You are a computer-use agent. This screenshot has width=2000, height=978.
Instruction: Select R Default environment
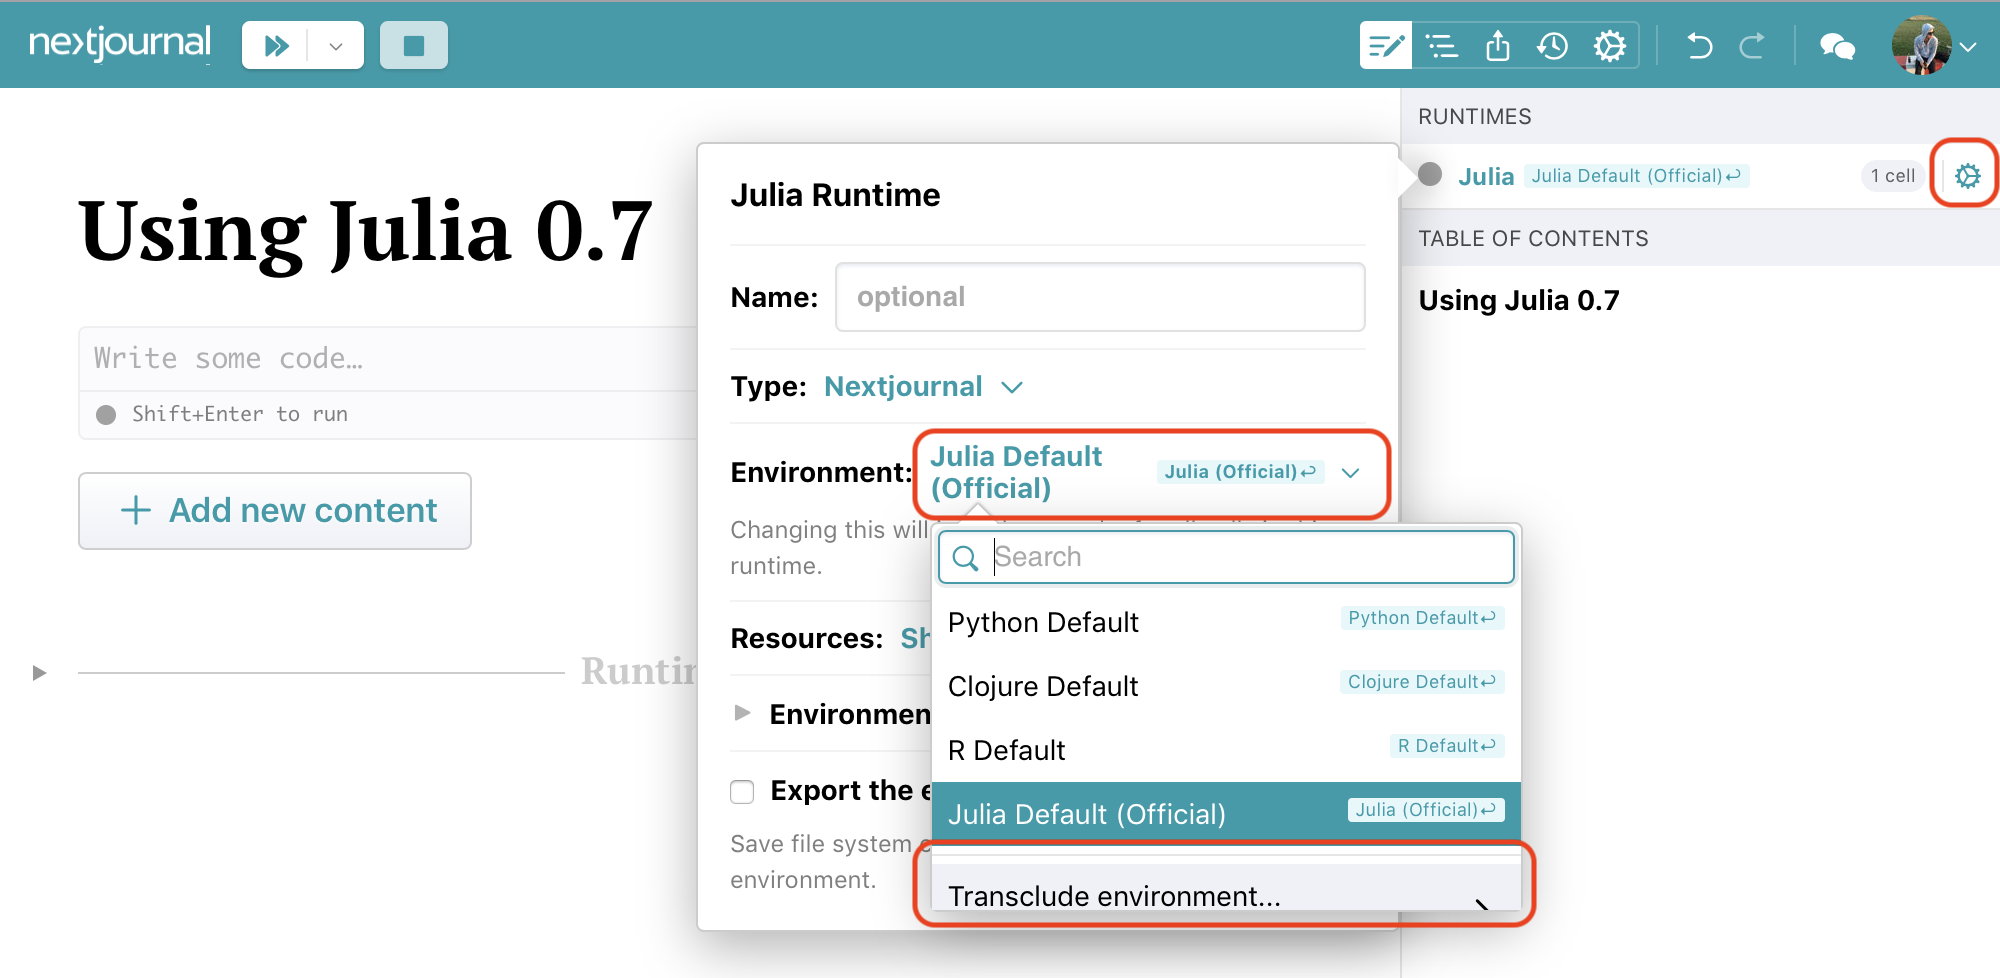(1226, 750)
